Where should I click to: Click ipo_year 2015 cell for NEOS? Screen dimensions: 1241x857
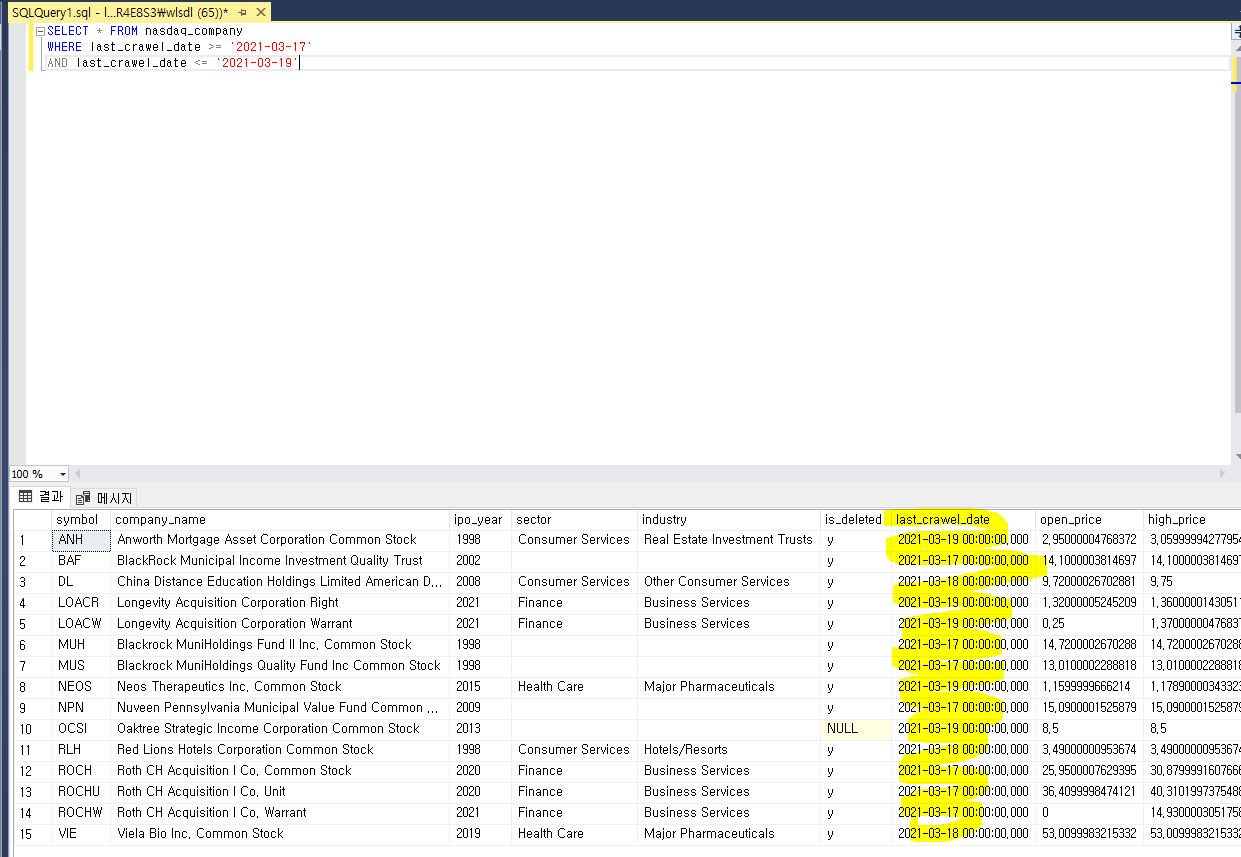(x=480, y=687)
